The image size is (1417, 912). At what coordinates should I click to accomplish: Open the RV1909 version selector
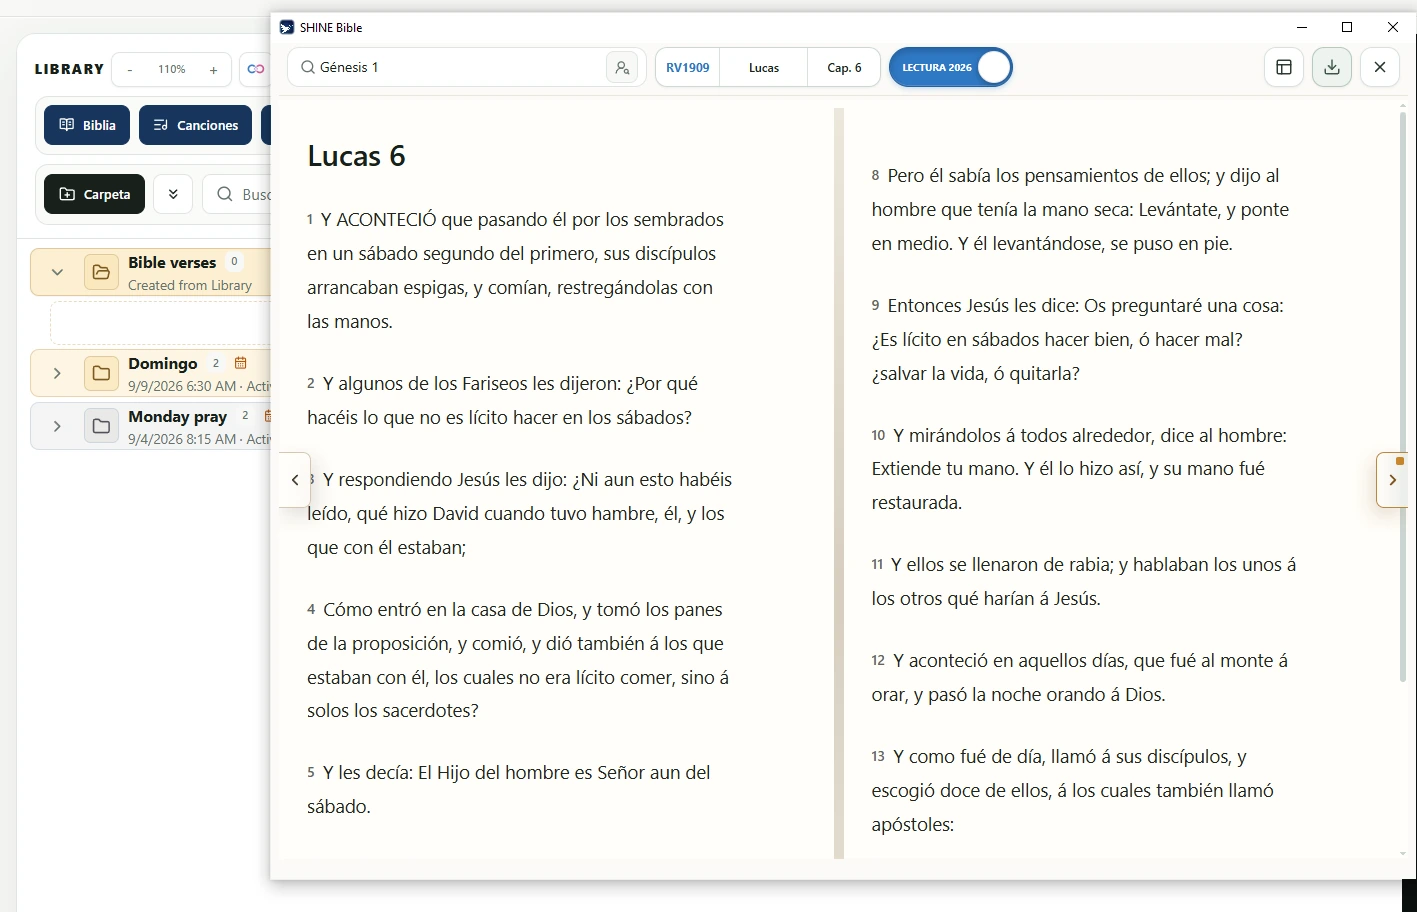click(x=687, y=68)
